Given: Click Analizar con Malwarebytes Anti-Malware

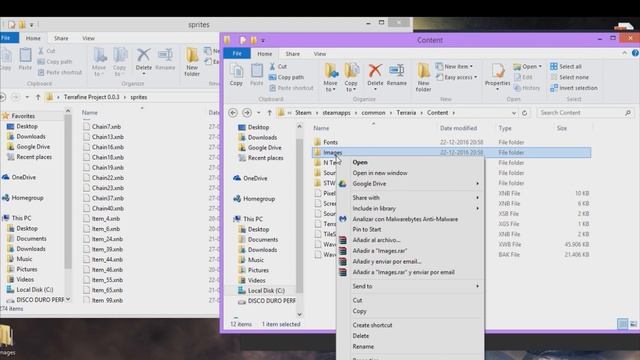Looking at the screenshot, I should pyautogui.click(x=405, y=219).
